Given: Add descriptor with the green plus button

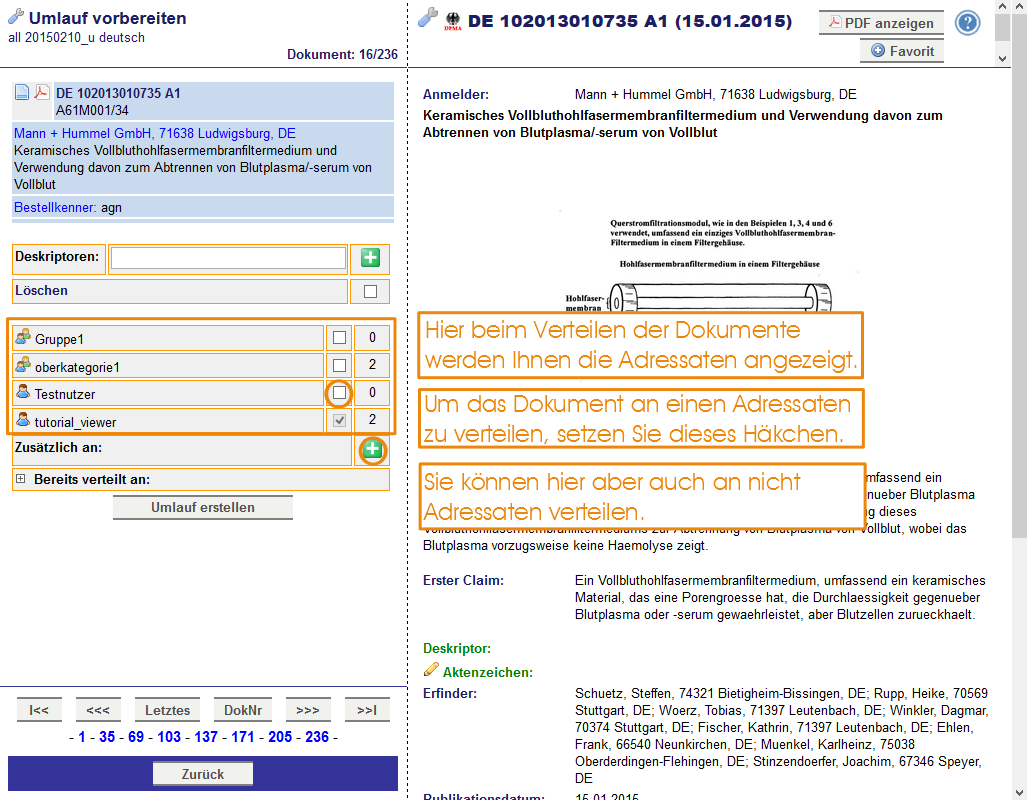Looking at the screenshot, I should pyautogui.click(x=370, y=258).
